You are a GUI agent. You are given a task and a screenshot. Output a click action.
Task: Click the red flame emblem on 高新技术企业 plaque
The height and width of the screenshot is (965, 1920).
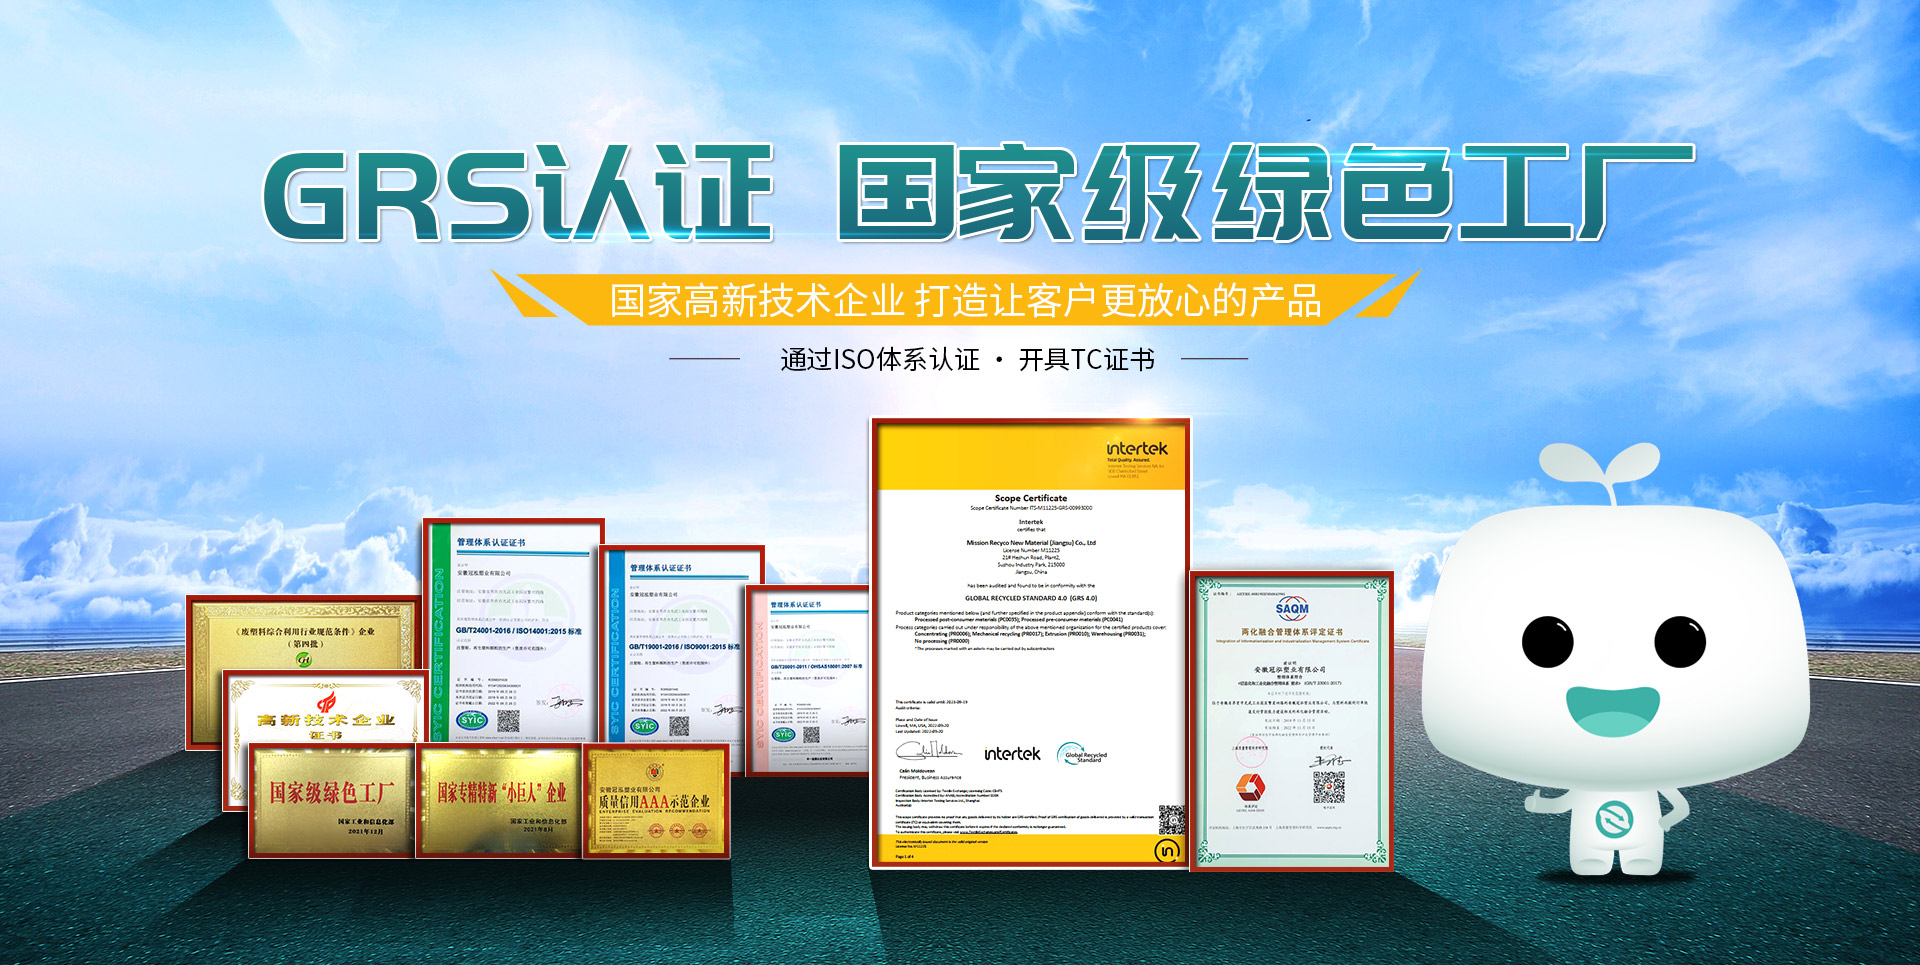click(x=326, y=702)
